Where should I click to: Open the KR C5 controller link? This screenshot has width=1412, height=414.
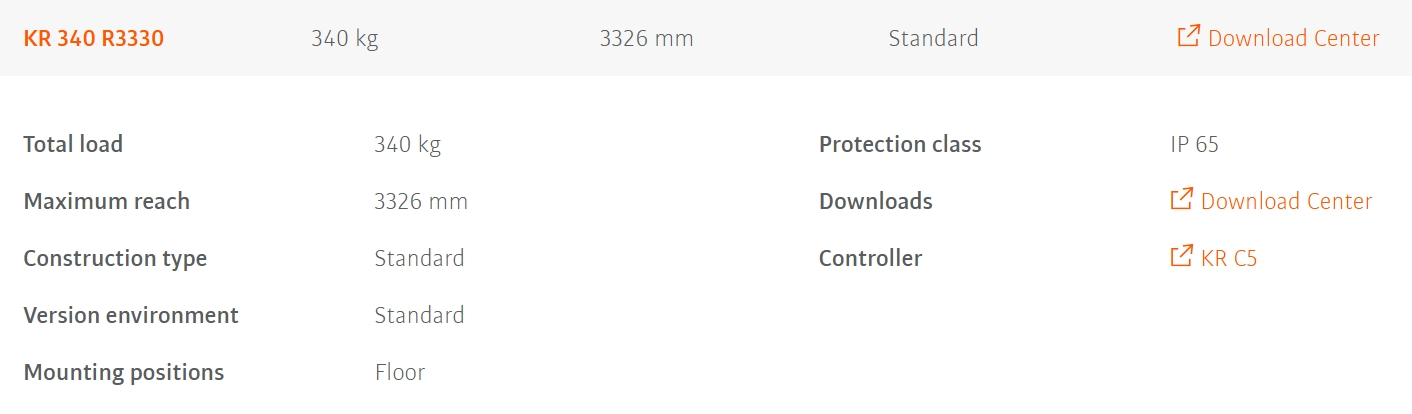pos(1229,259)
